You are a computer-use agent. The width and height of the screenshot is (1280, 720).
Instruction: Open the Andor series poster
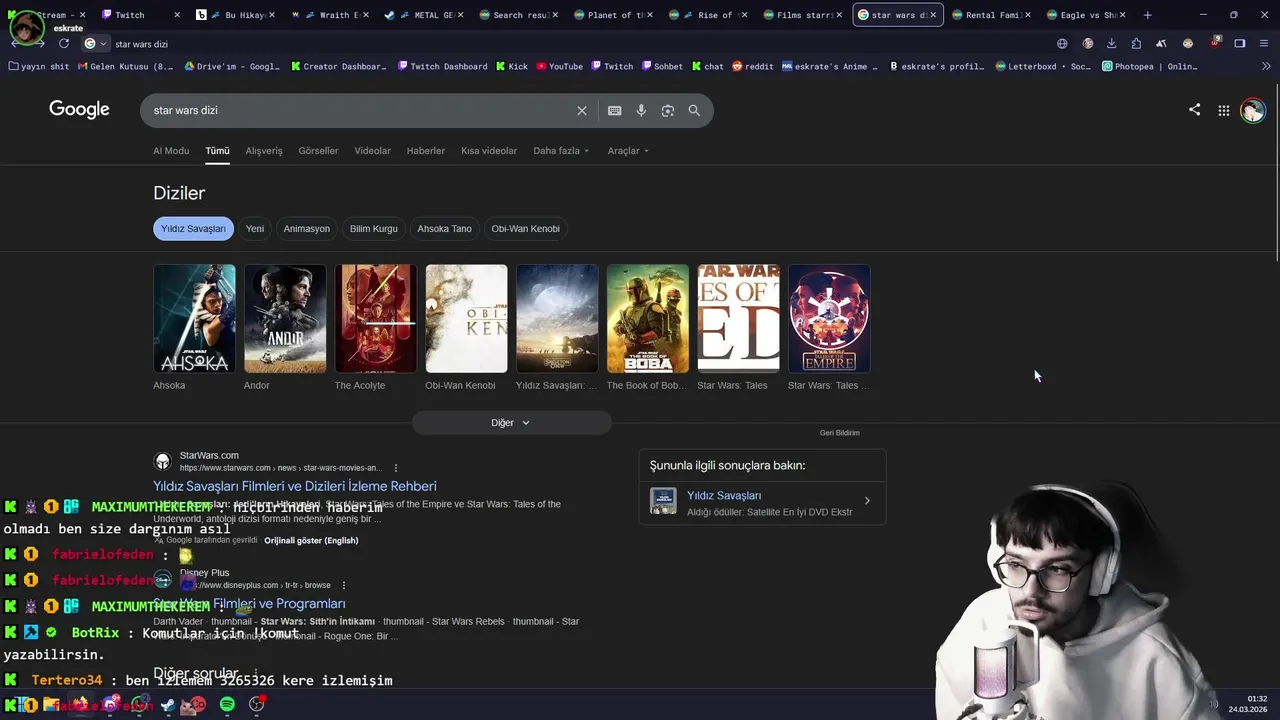click(x=285, y=318)
